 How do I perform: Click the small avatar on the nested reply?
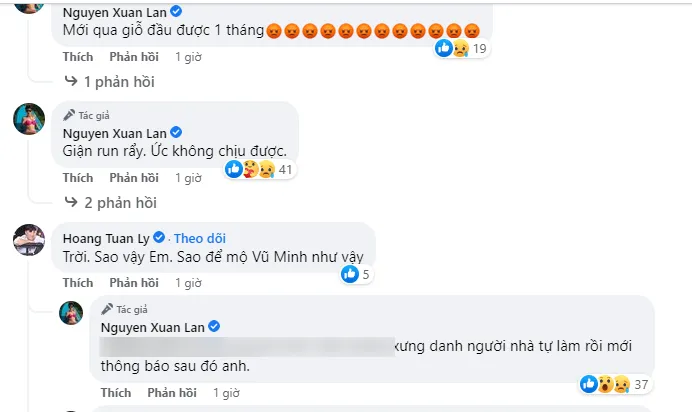[x=71, y=312]
